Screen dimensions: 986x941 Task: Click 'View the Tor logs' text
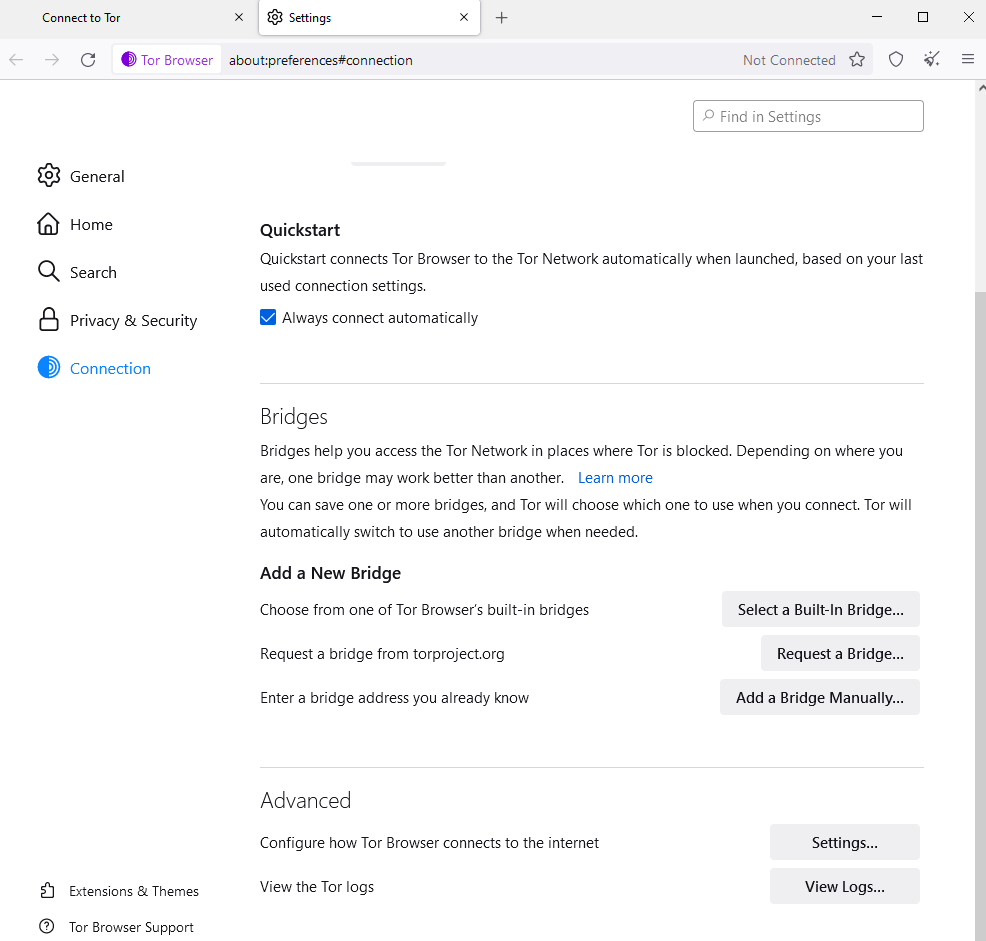[x=317, y=887]
